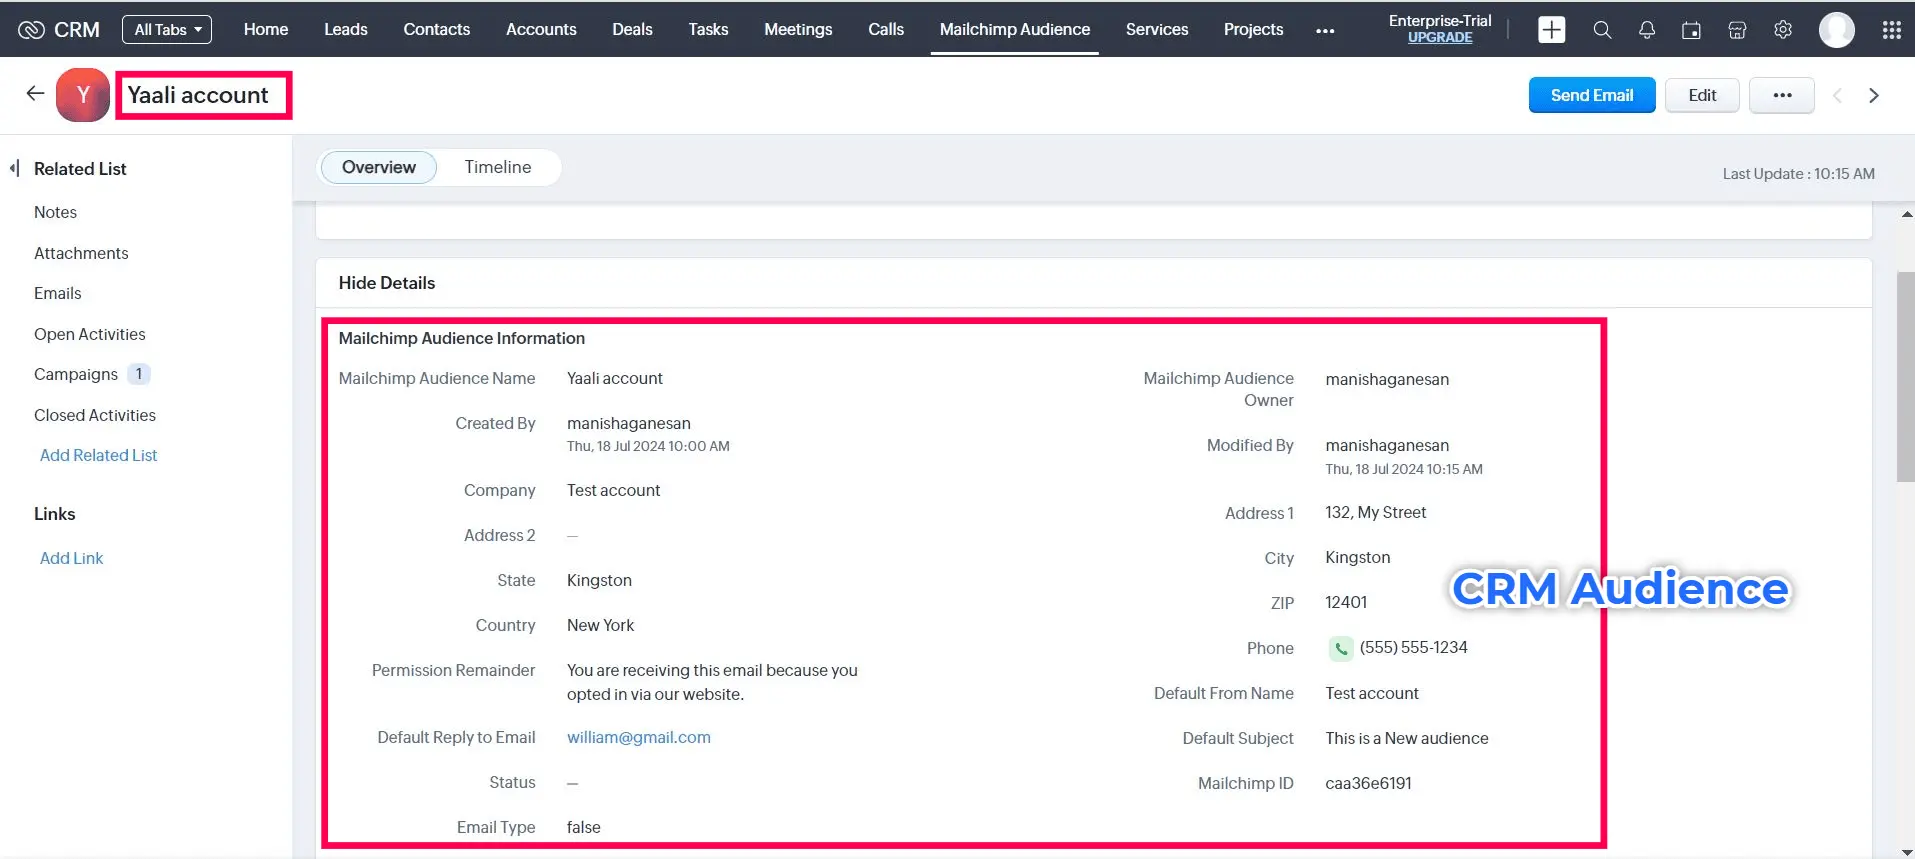The image size is (1915, 859).
Task: Select the Overview view
Action: pos(379,167)
